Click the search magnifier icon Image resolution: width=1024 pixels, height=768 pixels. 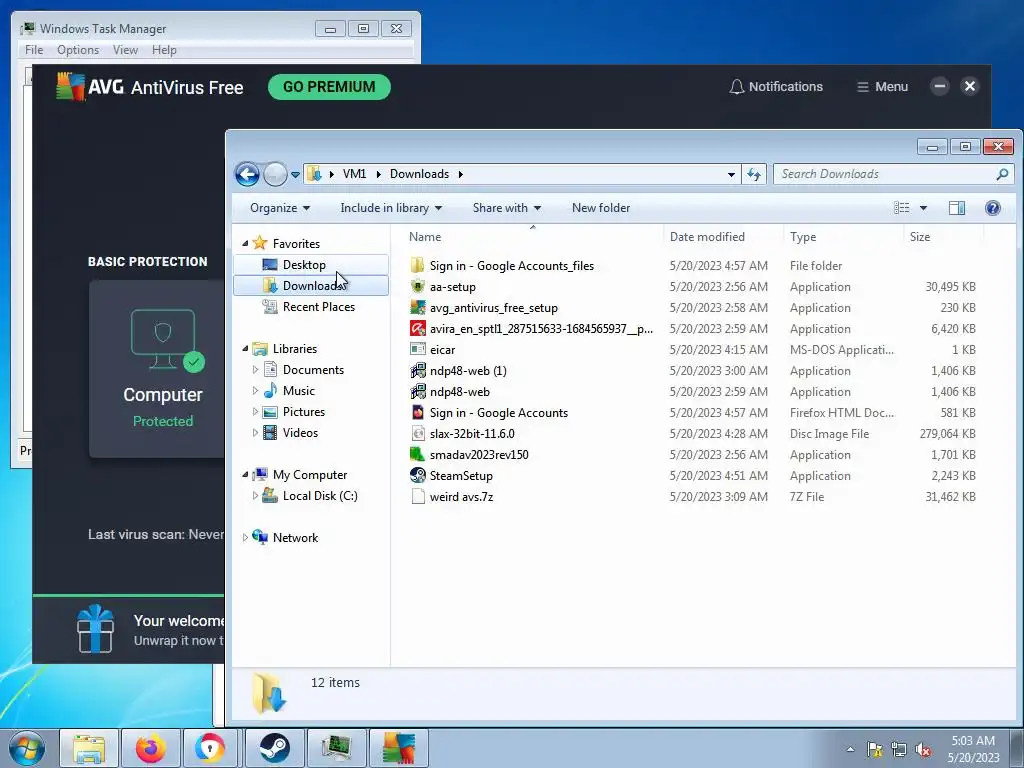(x=1002, y=174)
